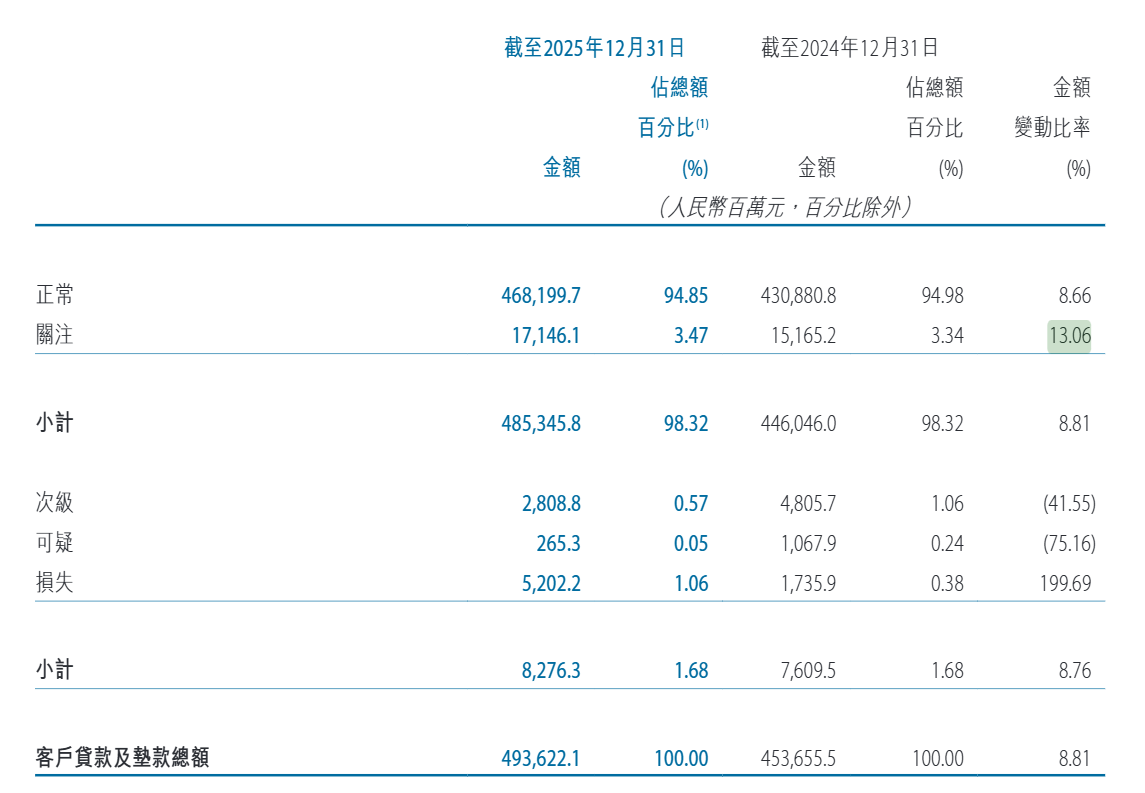Click the footnote (1) superscript marker

(x=703, y=124)
